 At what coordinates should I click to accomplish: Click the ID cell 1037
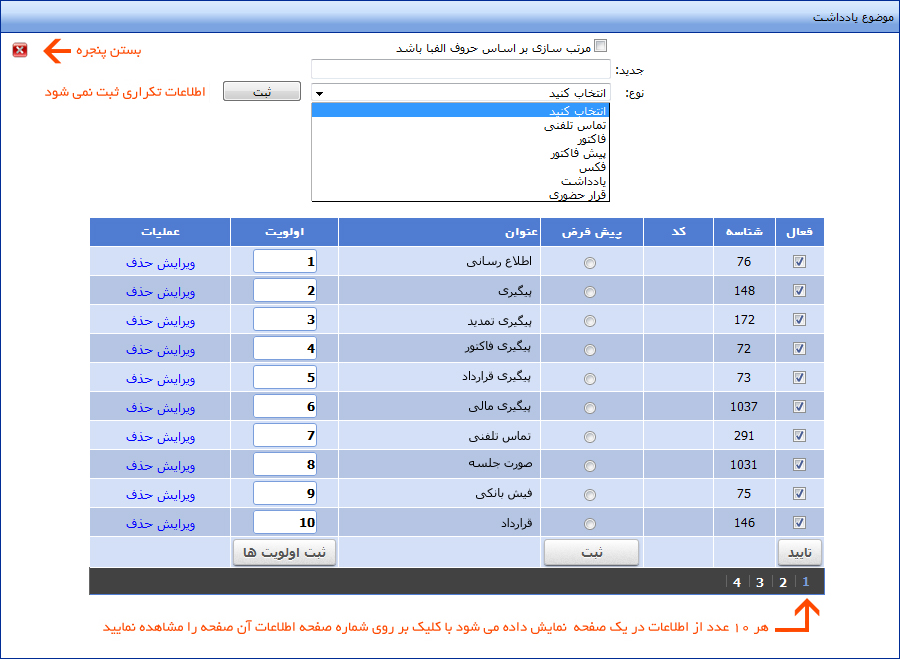coord(744,406)
